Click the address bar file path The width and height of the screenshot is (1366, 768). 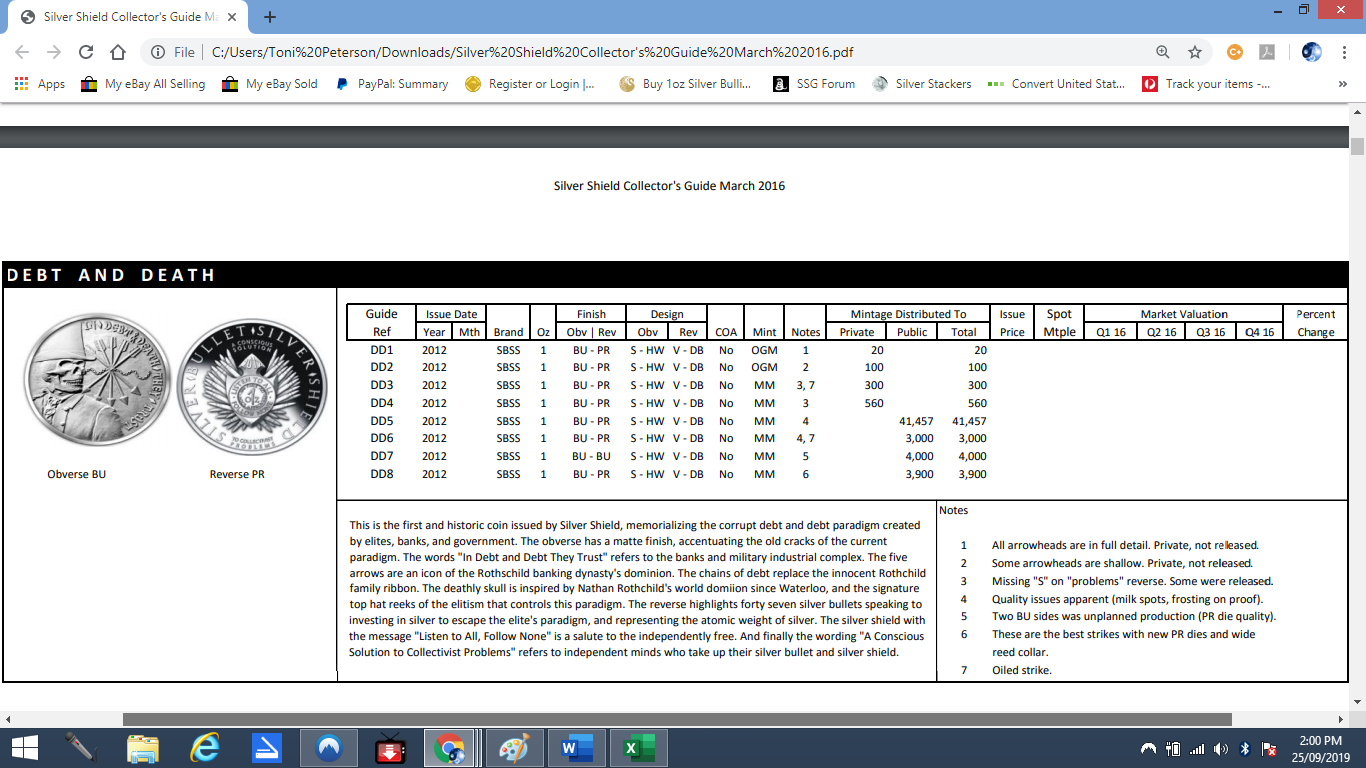(x=530, y=52)
